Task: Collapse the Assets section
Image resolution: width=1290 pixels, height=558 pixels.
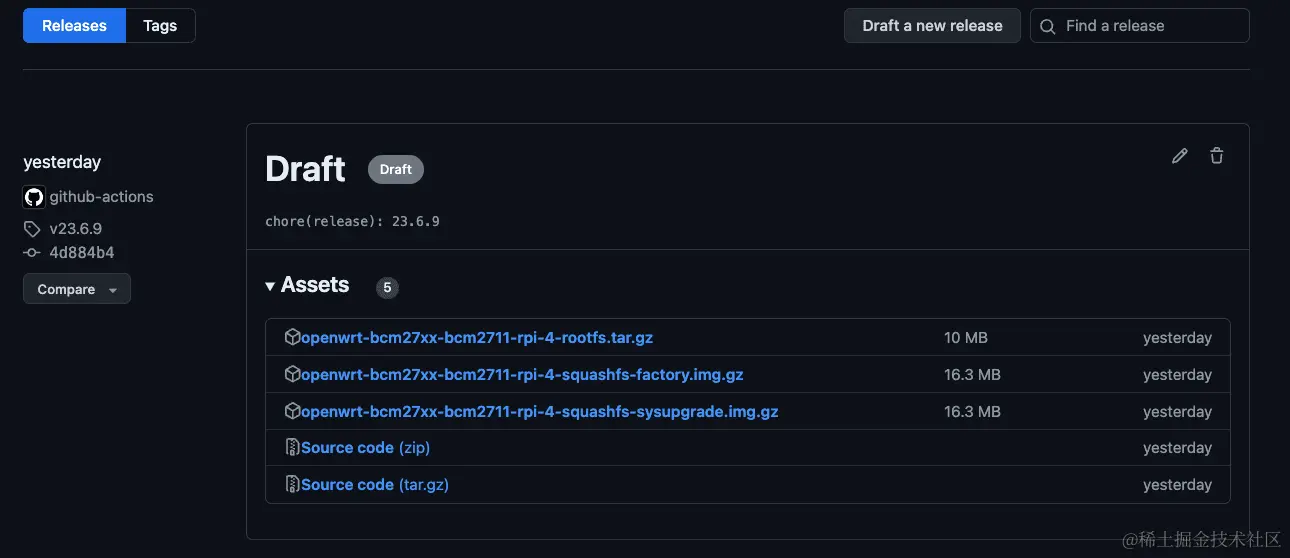Action: pyautogui.click(x=307, y=285)
